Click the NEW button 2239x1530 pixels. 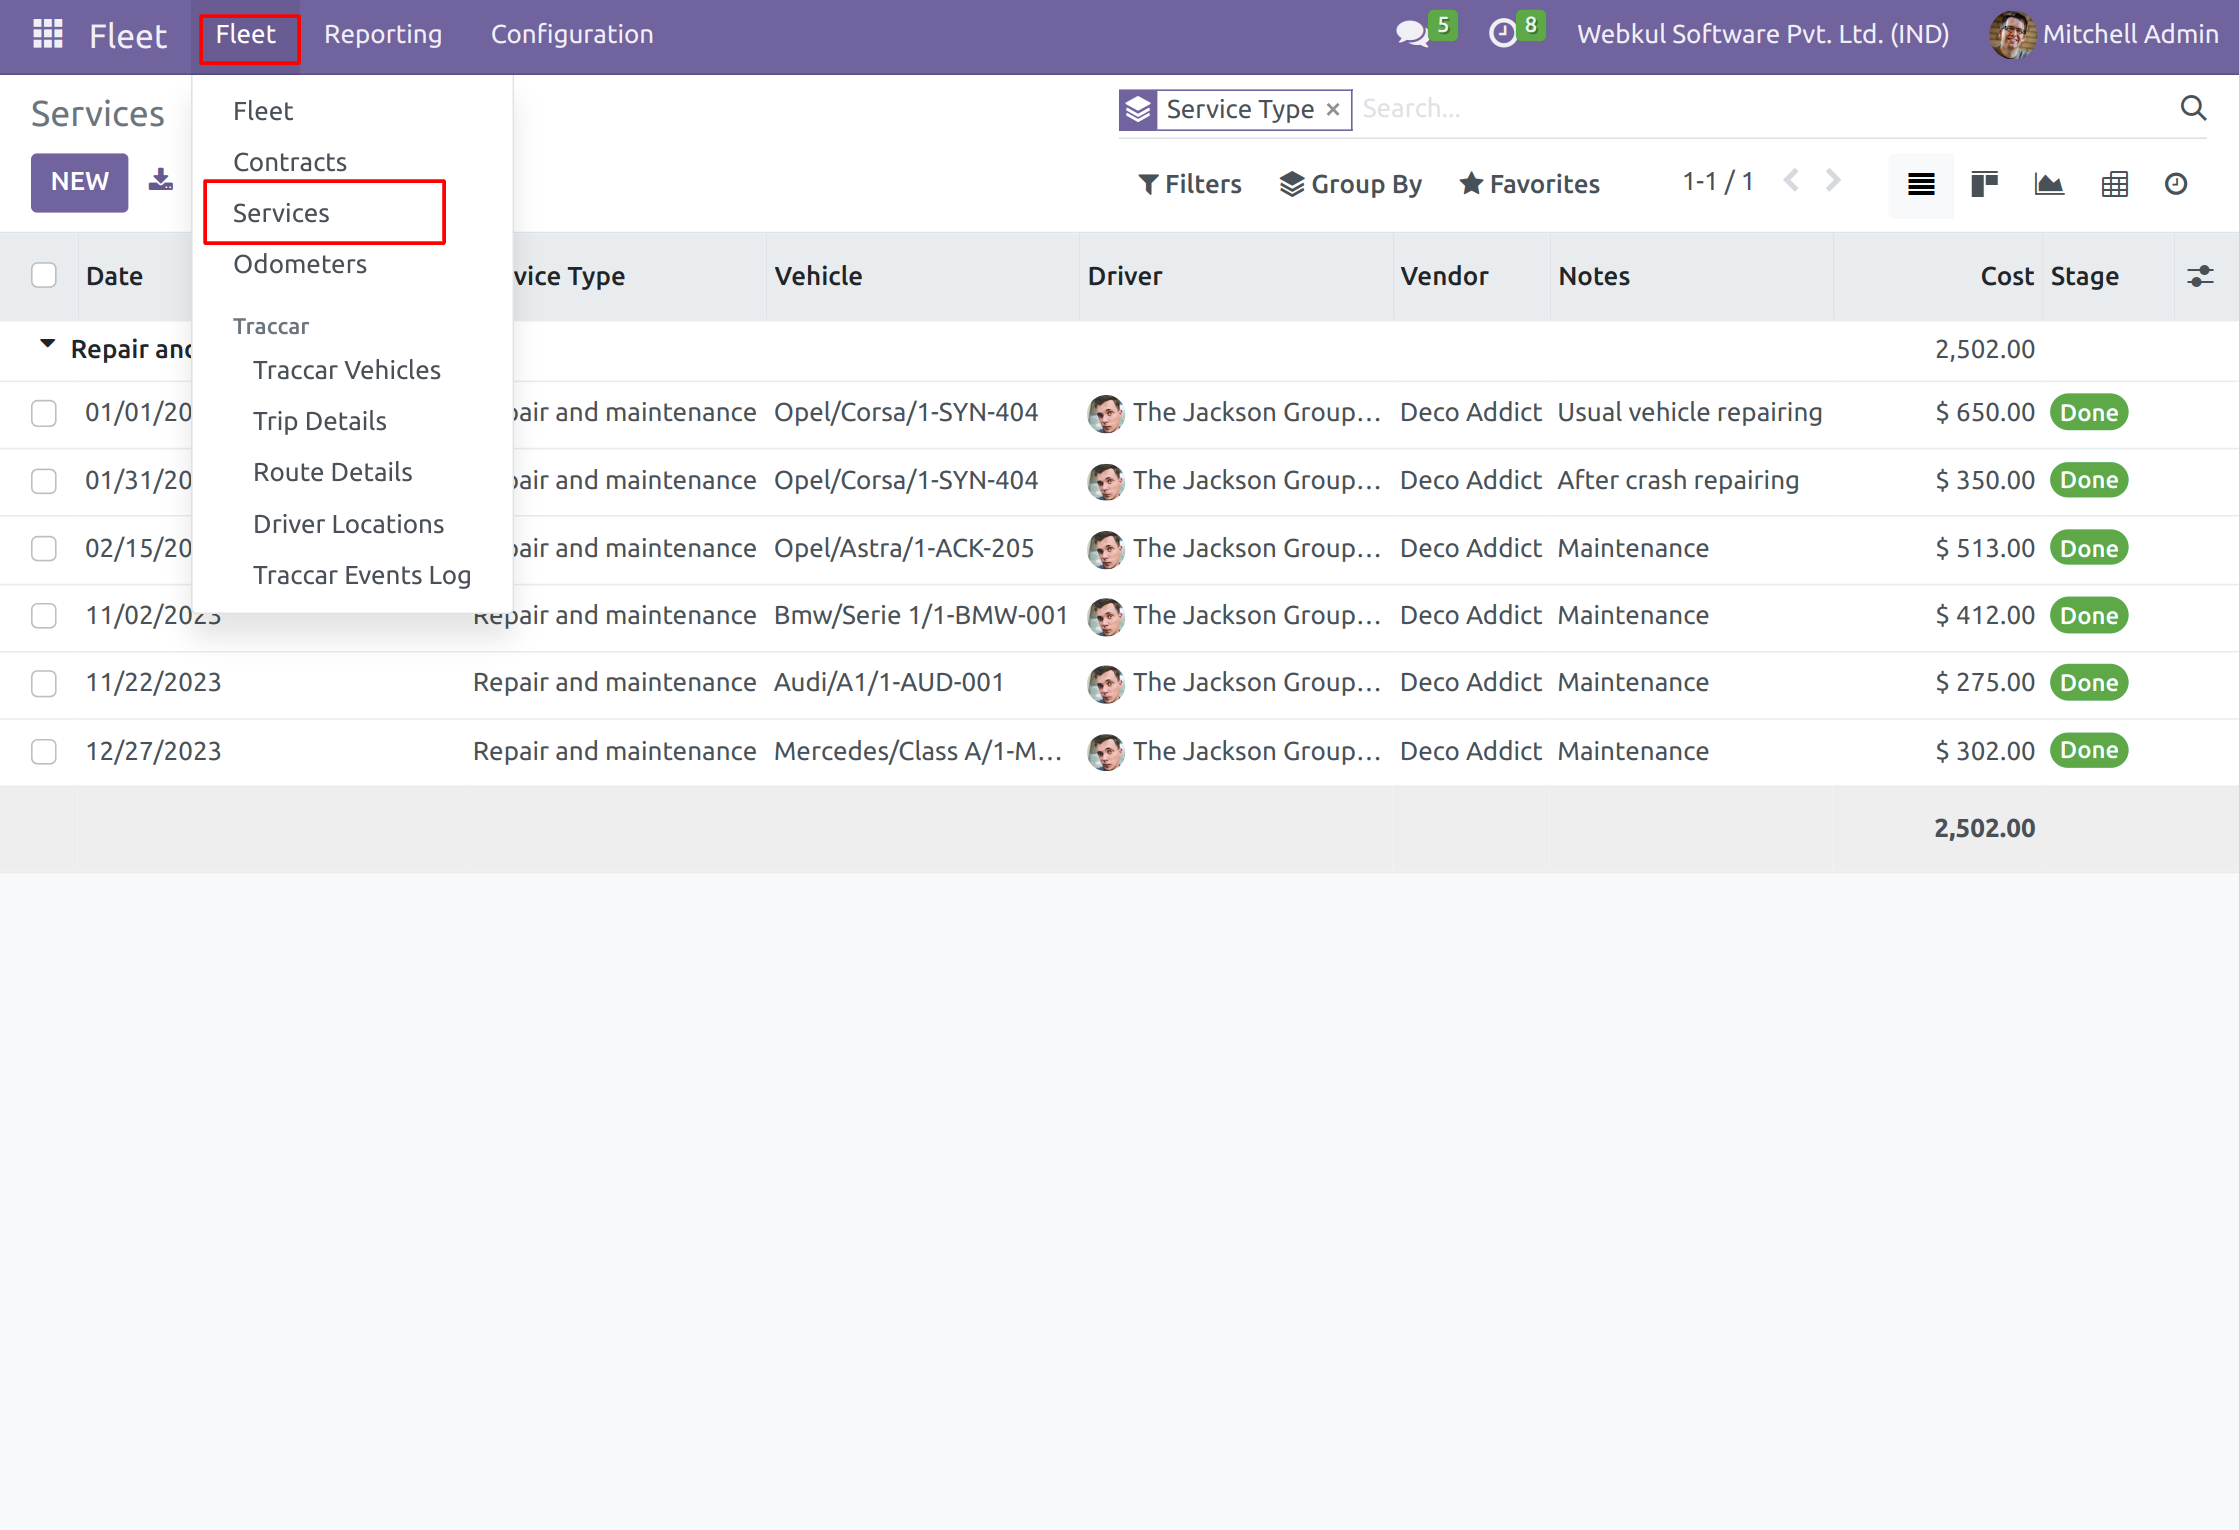coord(79,182)
